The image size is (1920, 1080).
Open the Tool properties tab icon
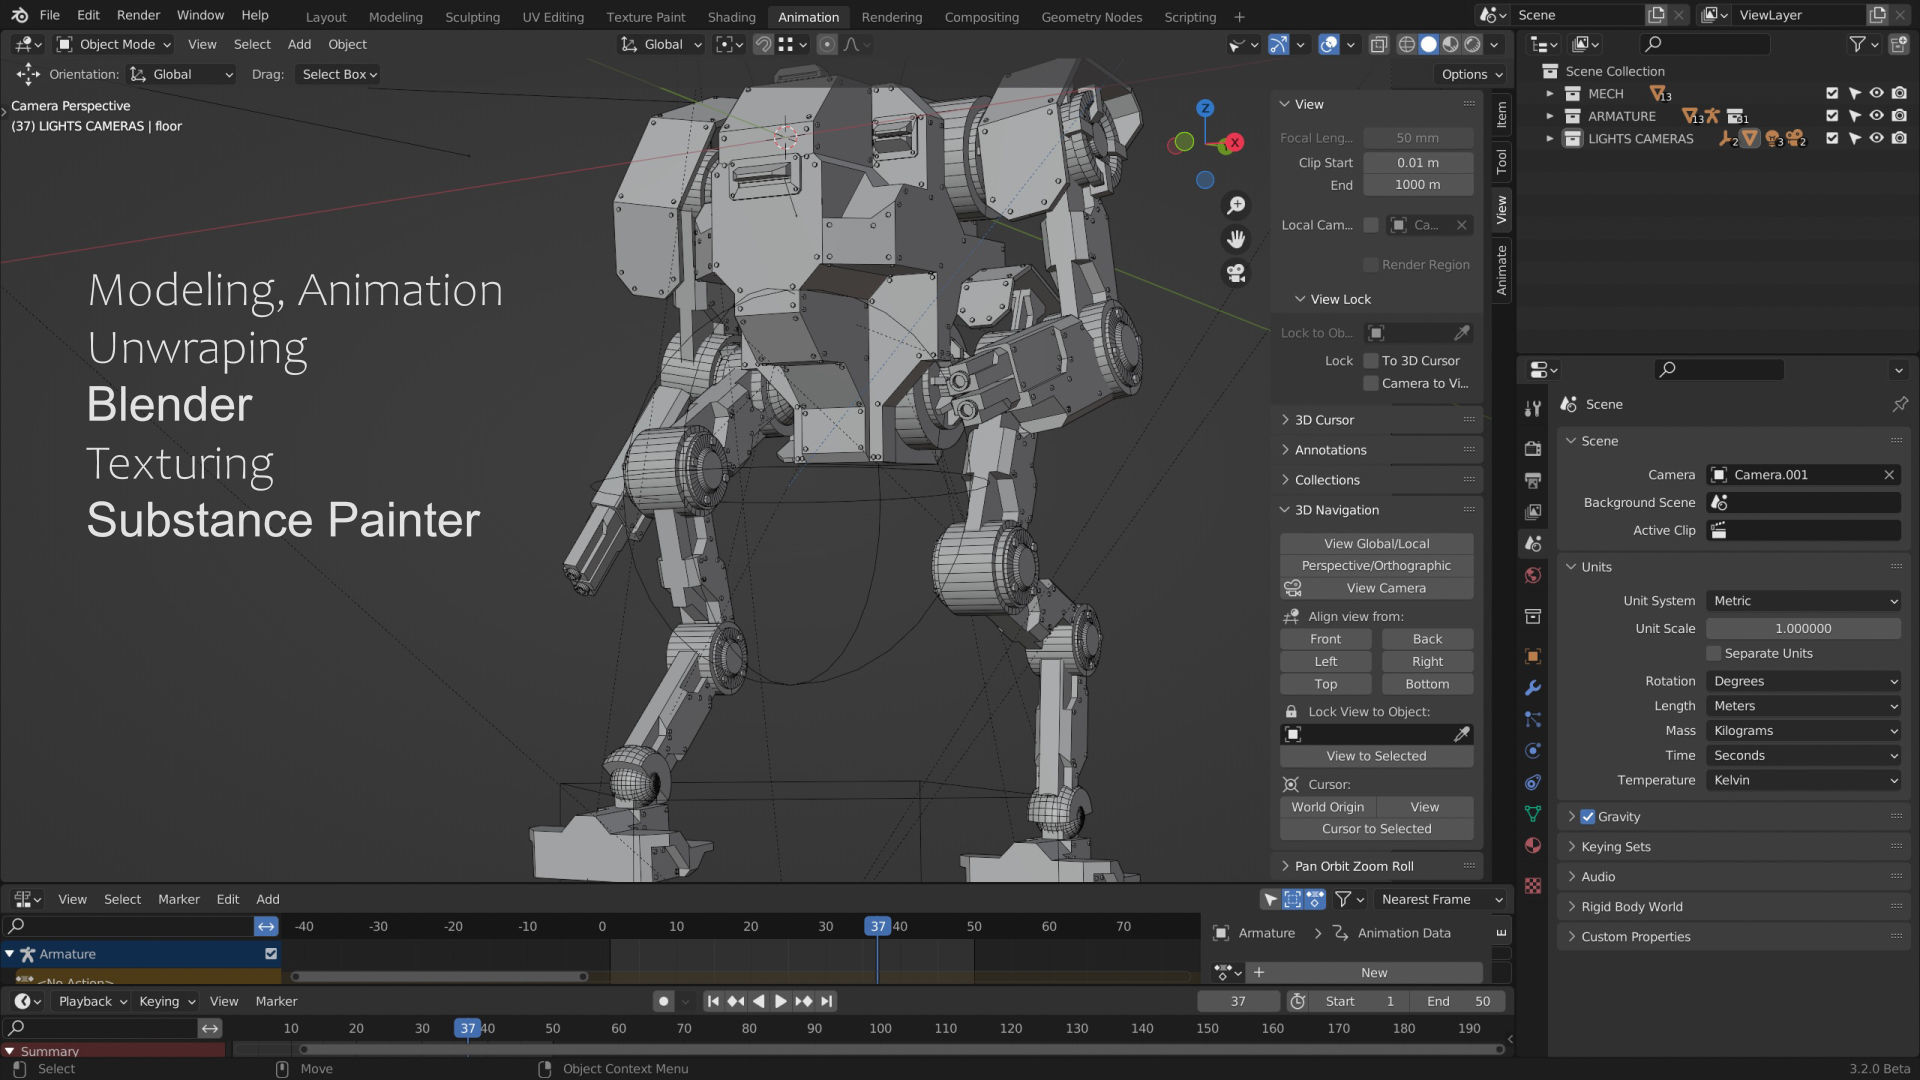[x=1532, y=408]
